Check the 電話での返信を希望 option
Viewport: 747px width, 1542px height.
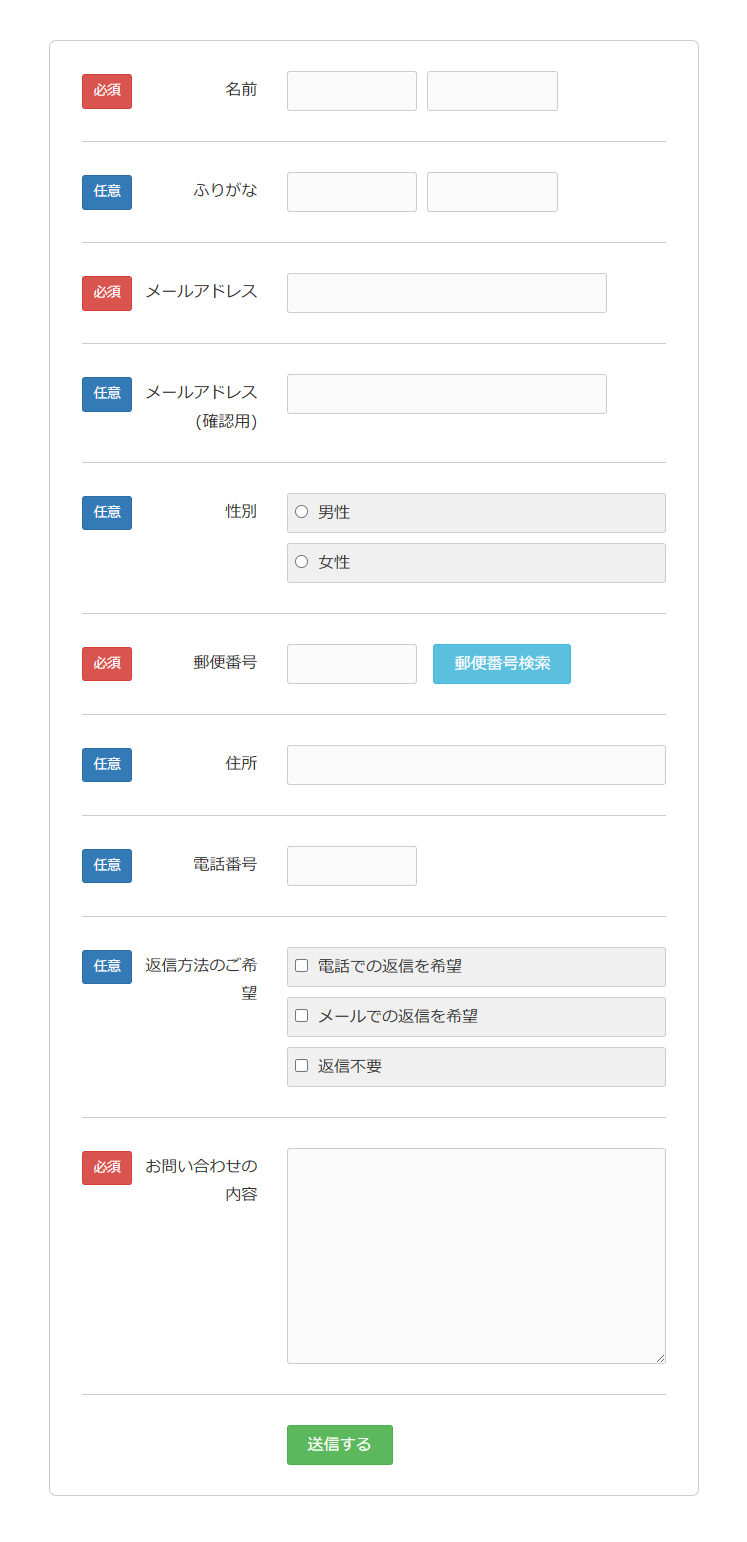pyautogui.click(x=301, y=966)
